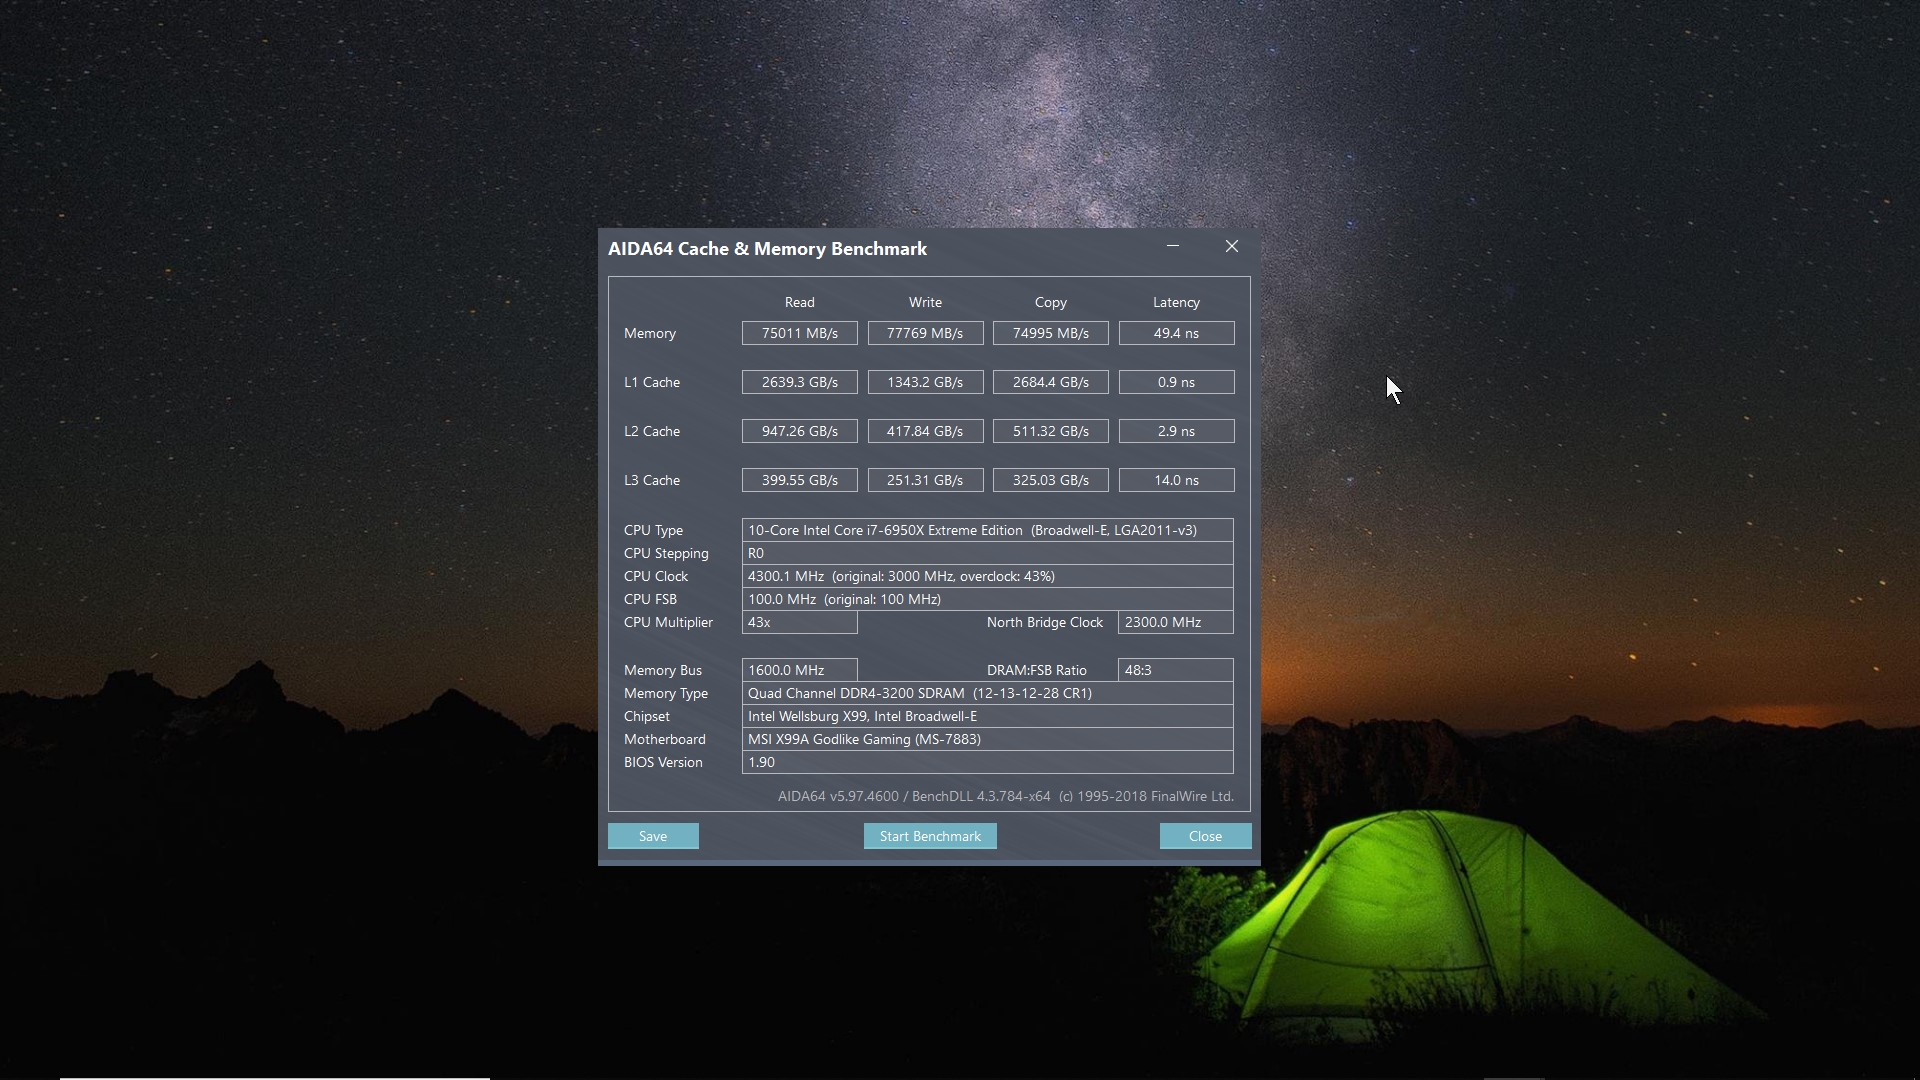Click Start Benchmark button

(x=930, y=836)
